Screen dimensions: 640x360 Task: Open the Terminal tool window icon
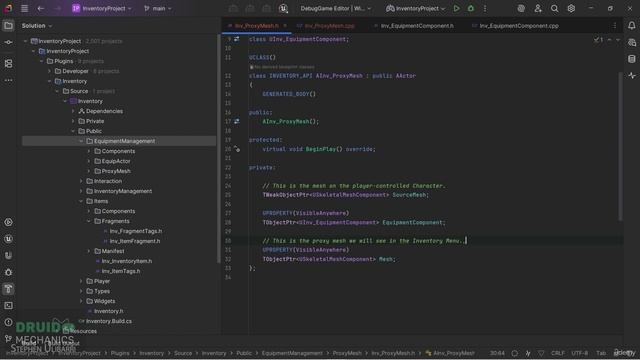pos(8,306)
